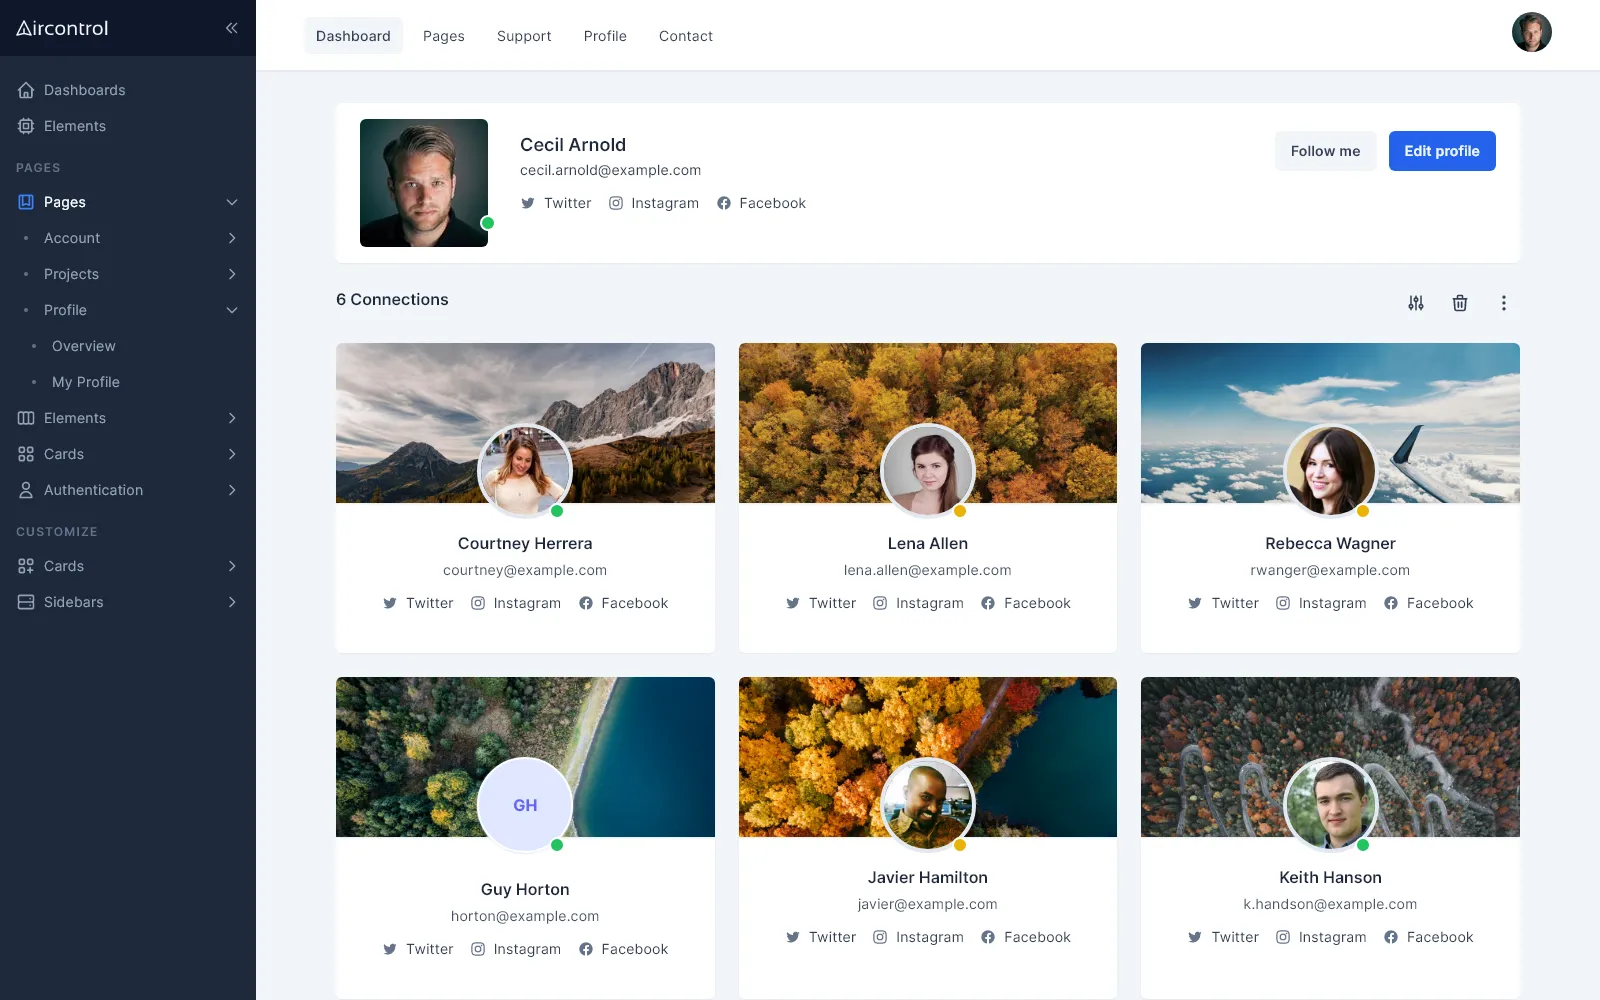Click the trash delete icon for connections
The height and width of the screenshot is (1000, 1600).
(1460, 303)
